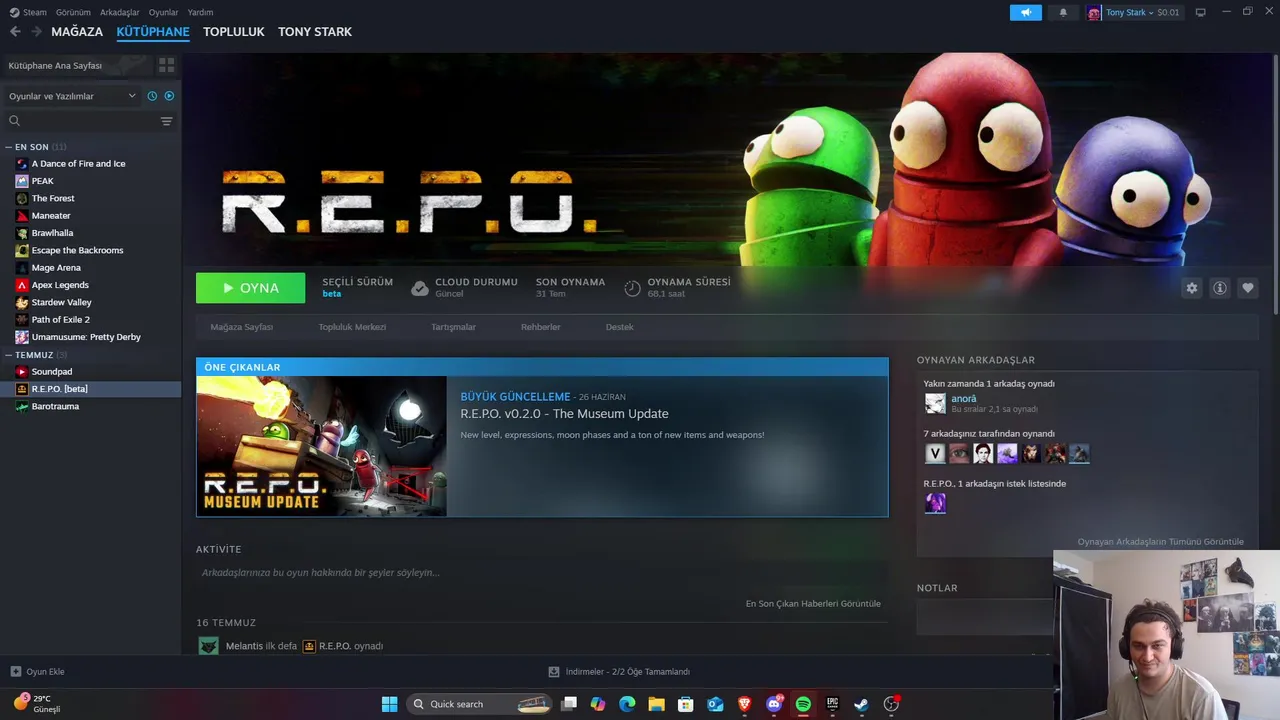The height and width of the screenshot is (720, 1280).
Task: Open Spotify from the taskbar
Action: tap(803, 704)
